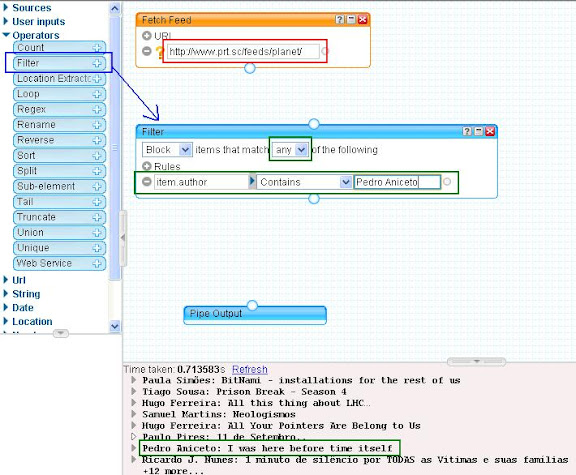Viewport: 576px width, 475px height.
Task: Expand the Pedro Aniceto feed item
Action: point(134,448)
